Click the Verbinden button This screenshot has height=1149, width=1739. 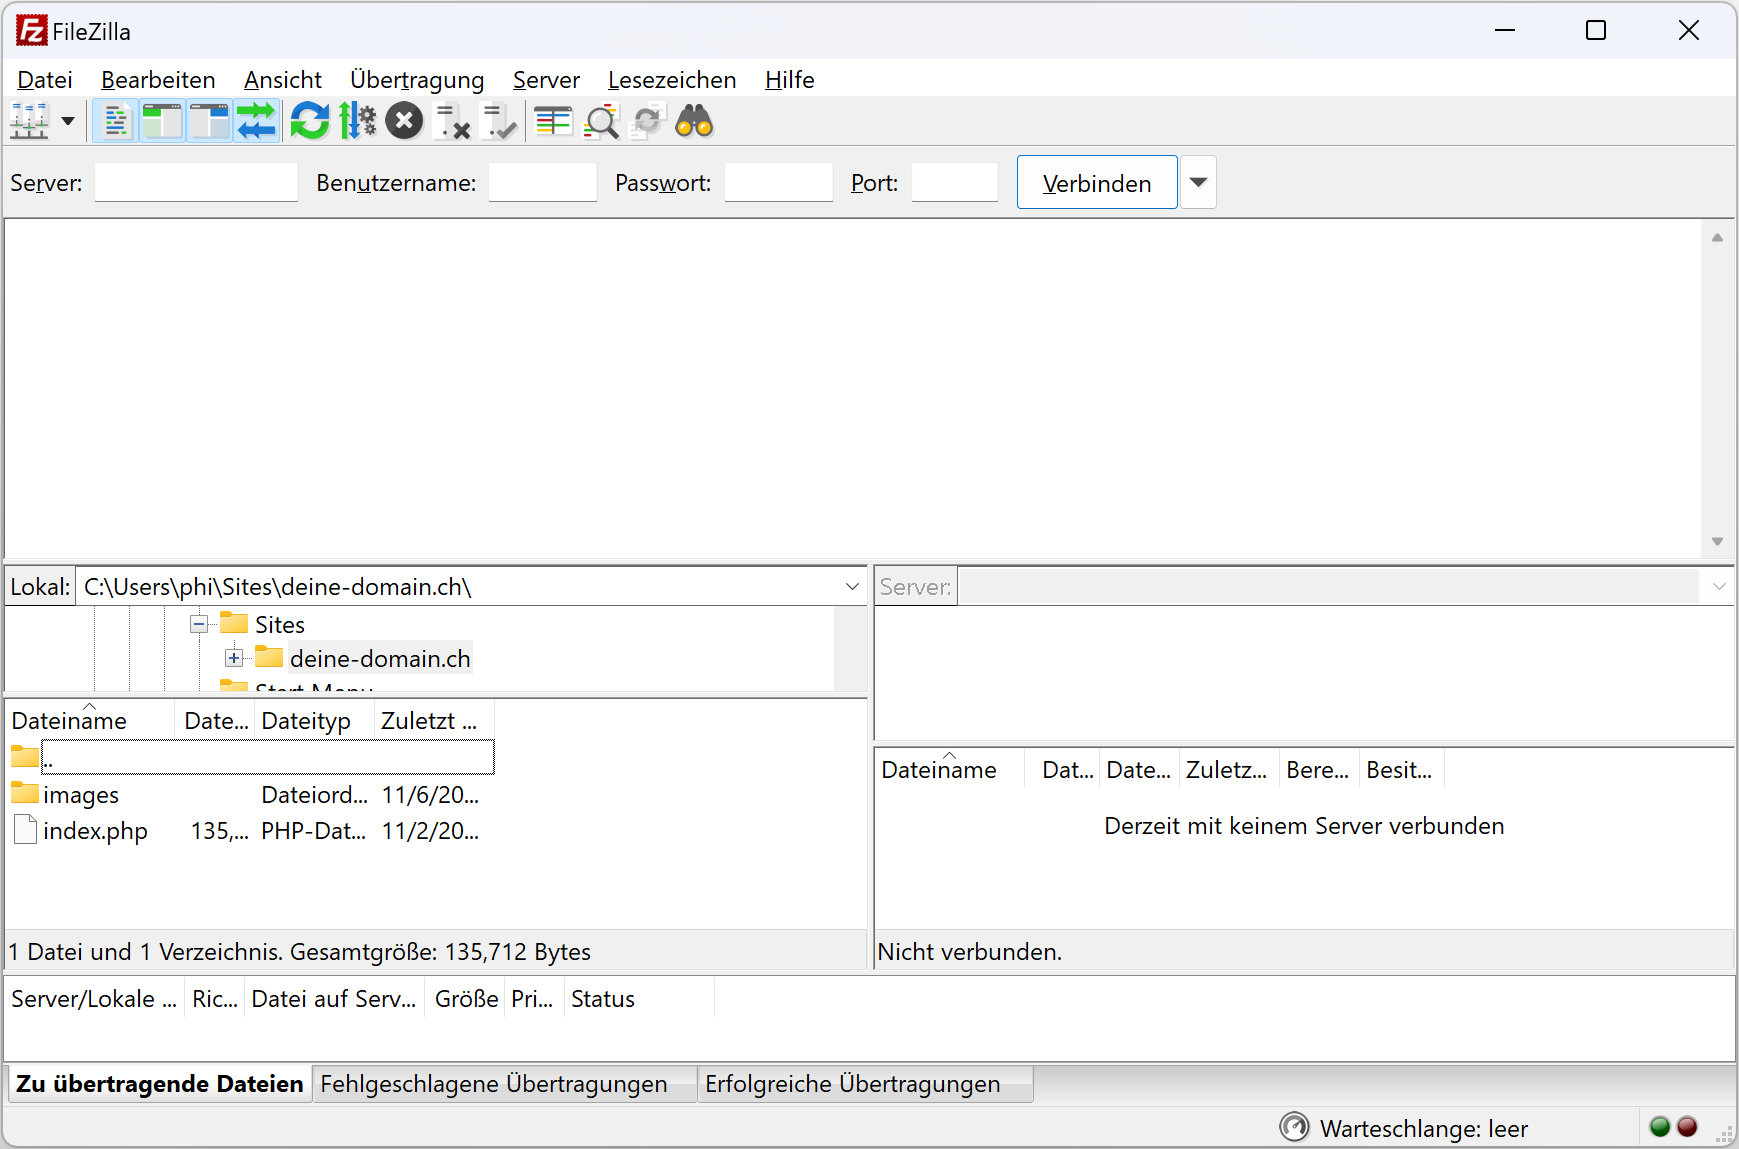[1097, 183]
